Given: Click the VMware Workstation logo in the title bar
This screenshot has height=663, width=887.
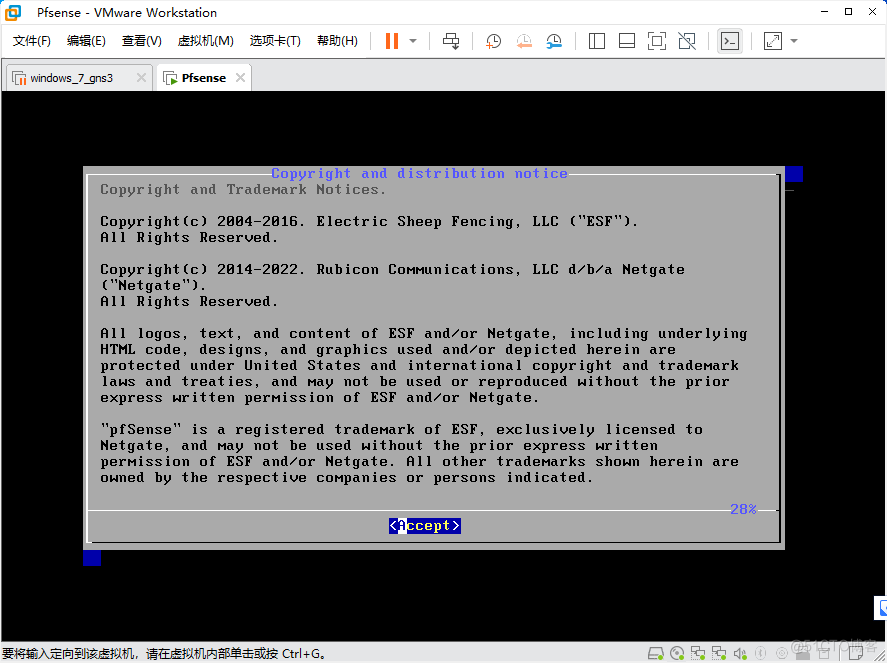Looking at the screenshot, I should click(x=12, y=12).
